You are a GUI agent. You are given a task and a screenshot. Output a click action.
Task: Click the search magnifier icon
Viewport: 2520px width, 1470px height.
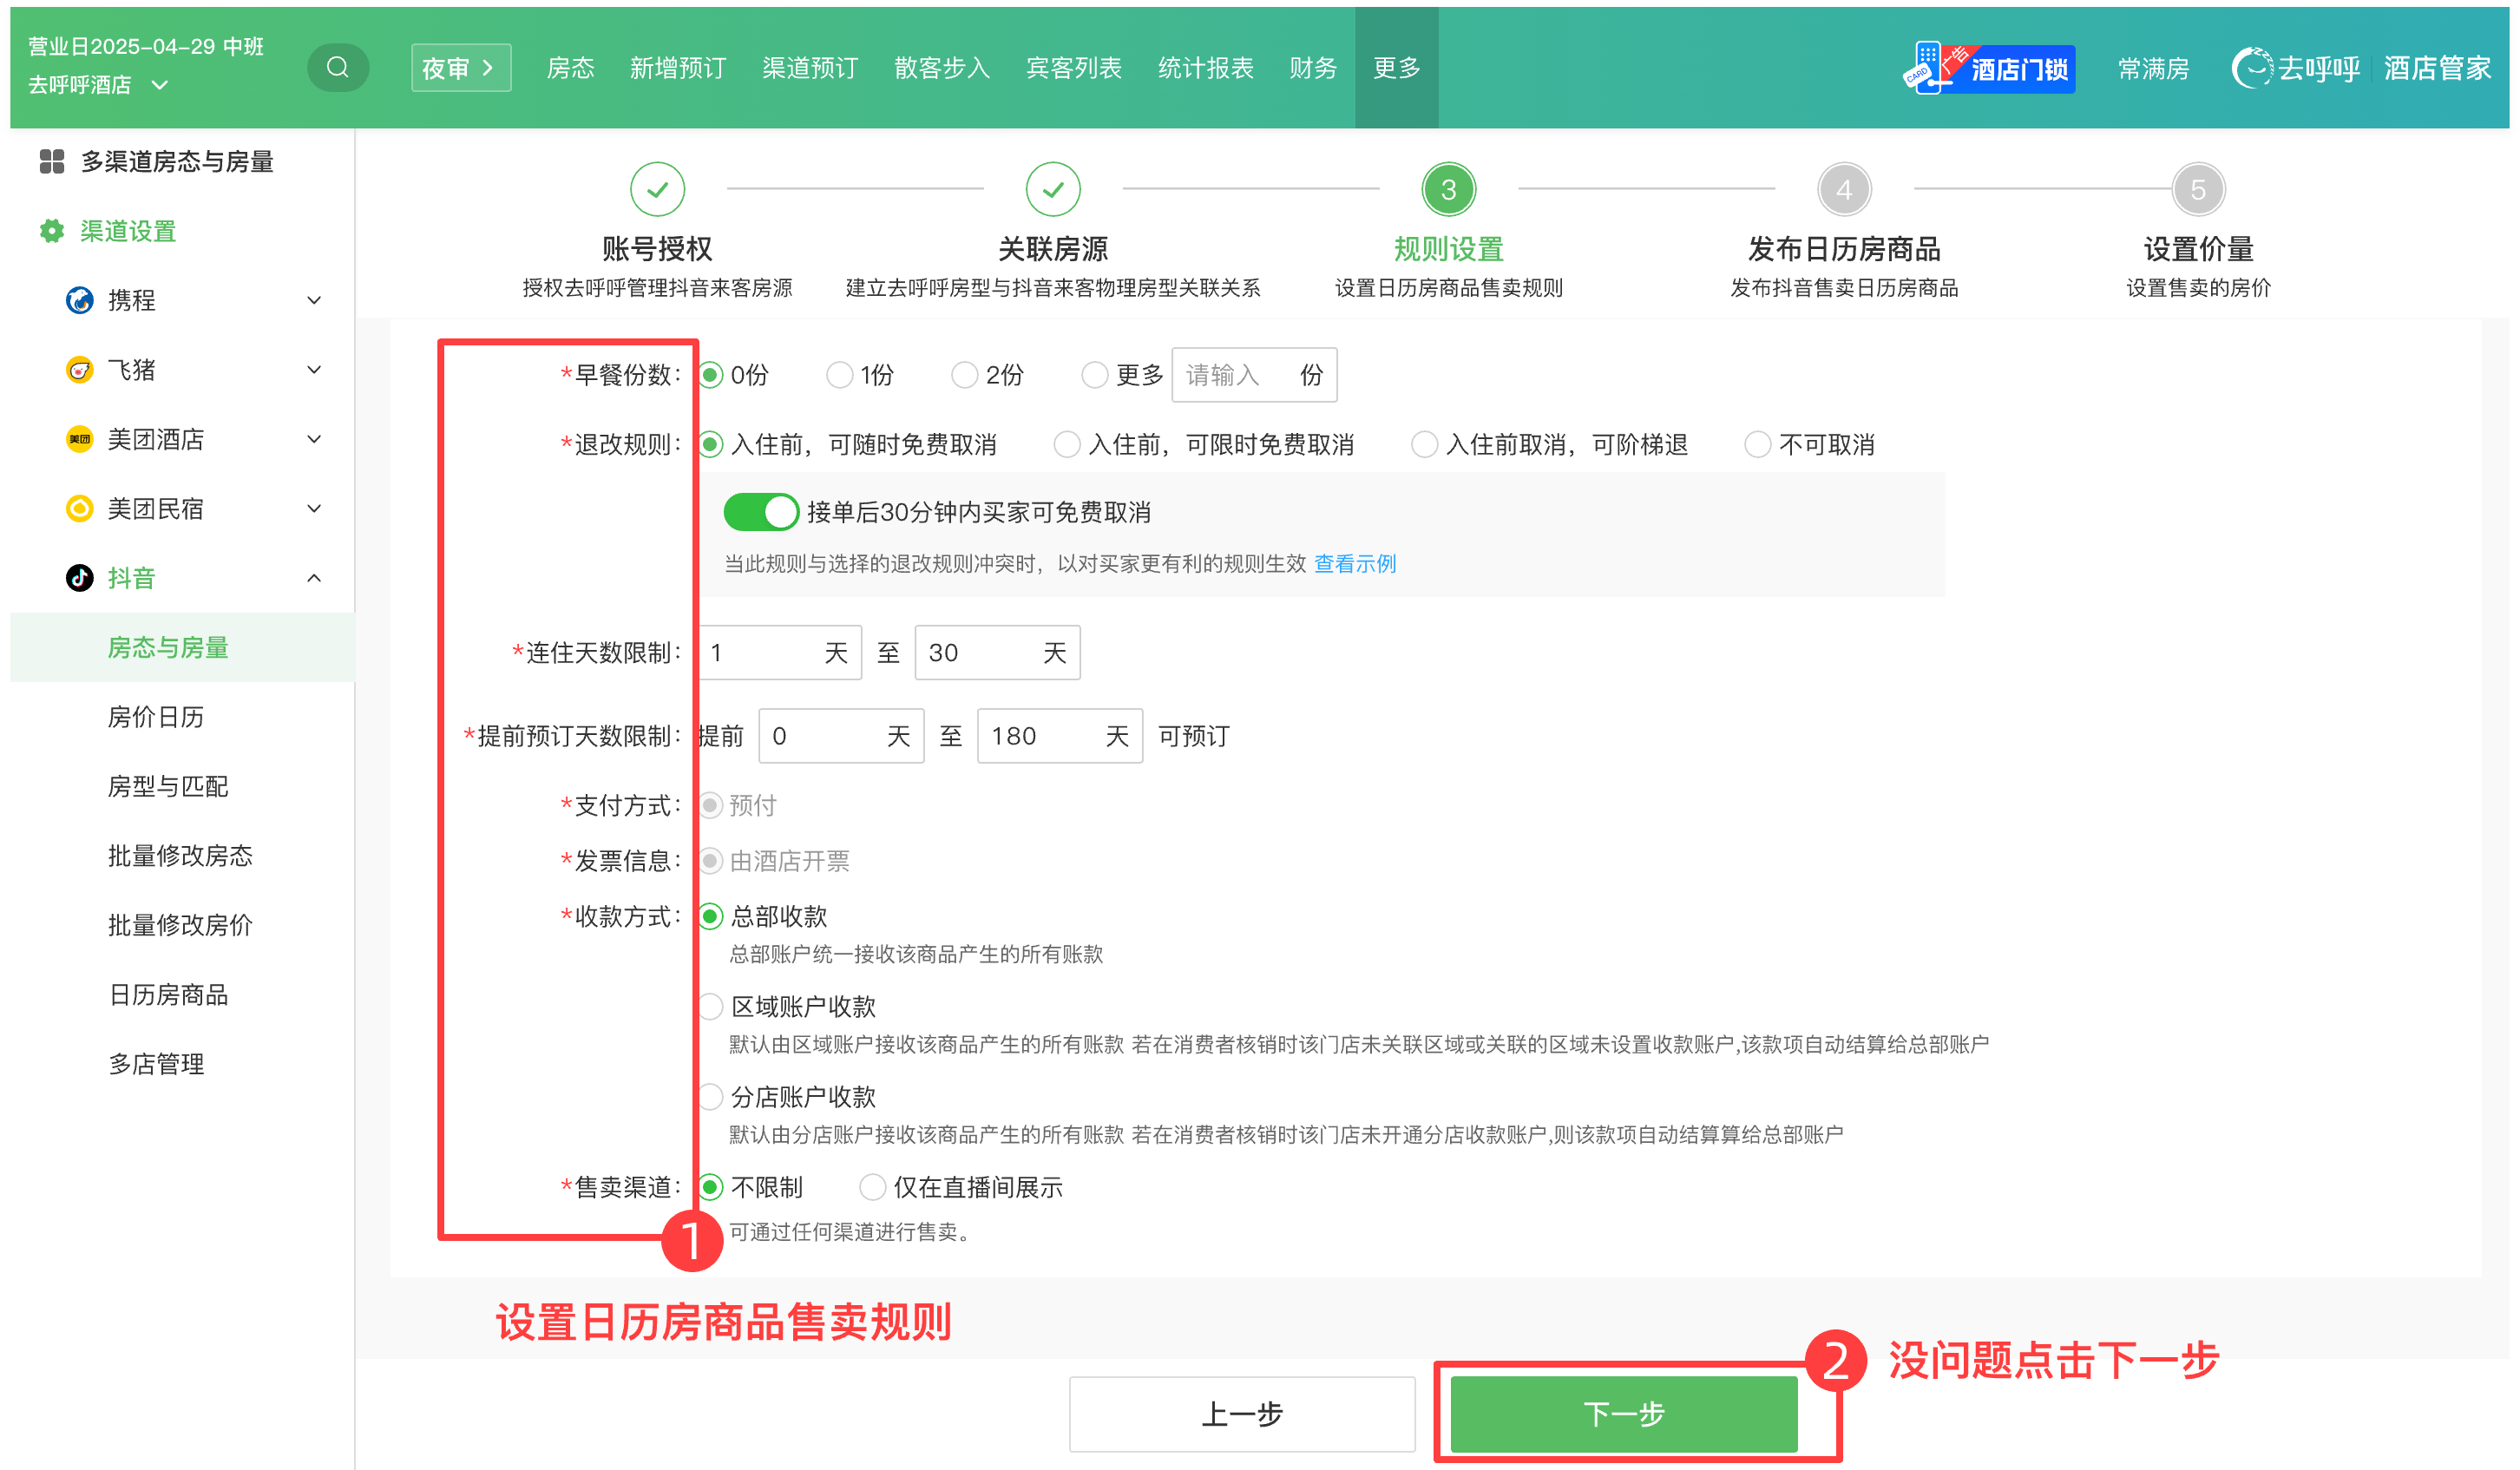coord(337,67)
